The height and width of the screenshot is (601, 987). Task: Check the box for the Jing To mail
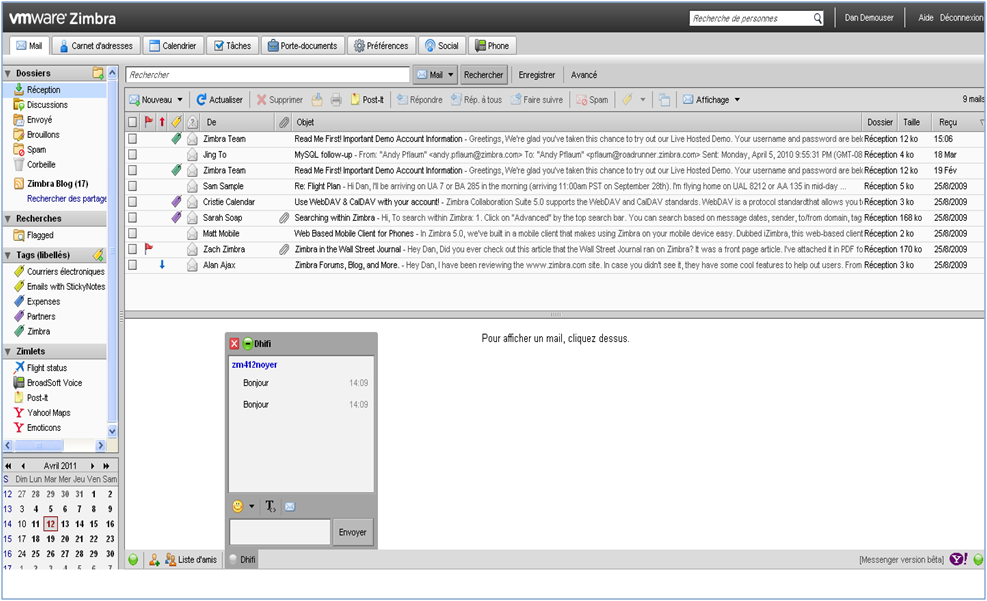(x=132, y=154)
